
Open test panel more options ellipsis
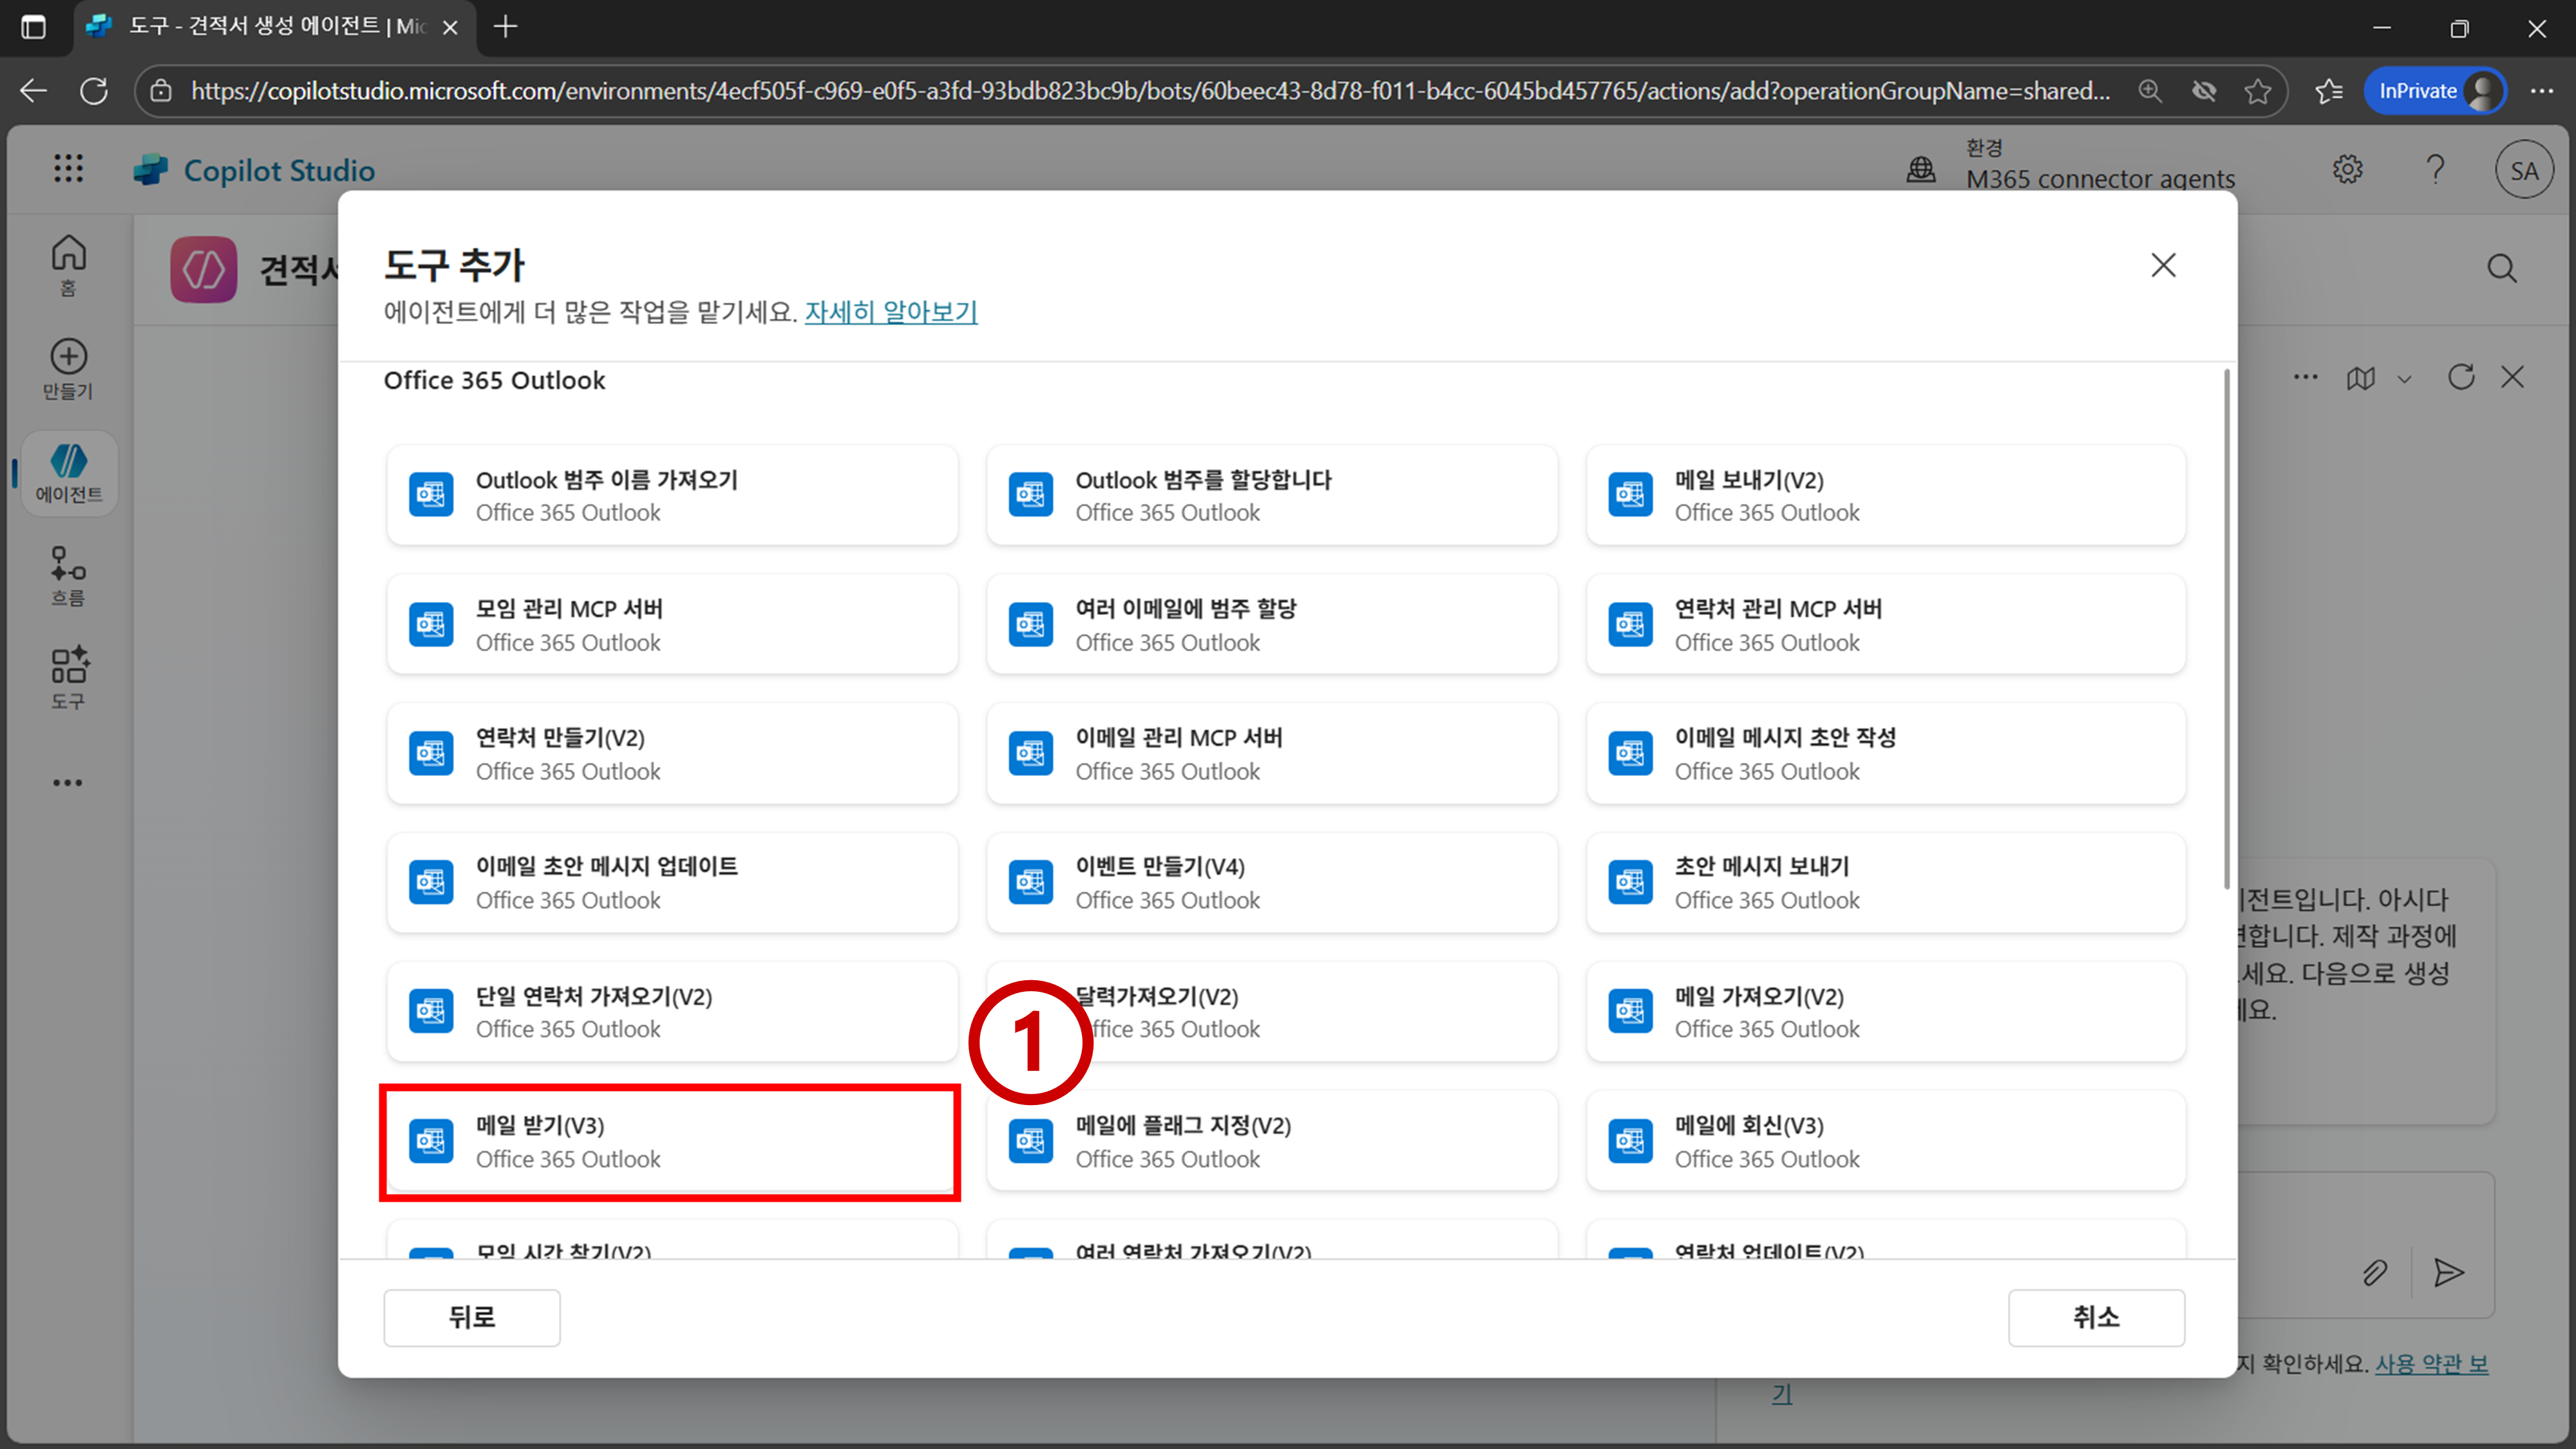[x=2306, y=377]
